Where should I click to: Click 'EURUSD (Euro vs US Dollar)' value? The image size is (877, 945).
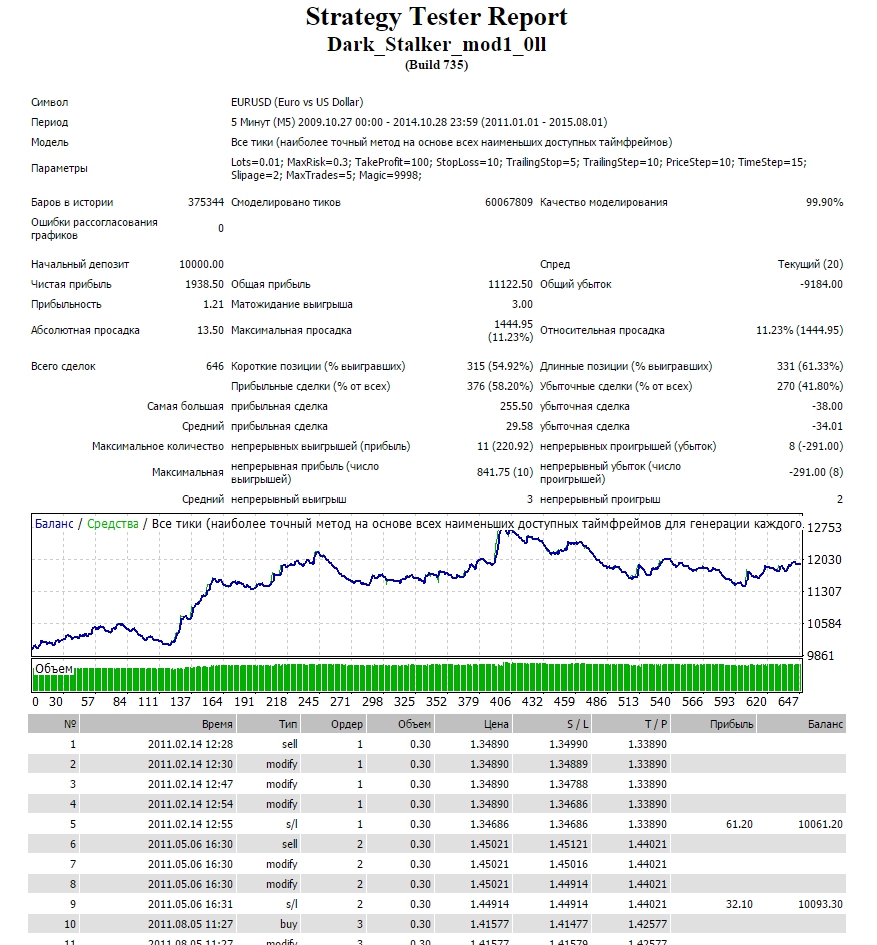pos(297,102)
